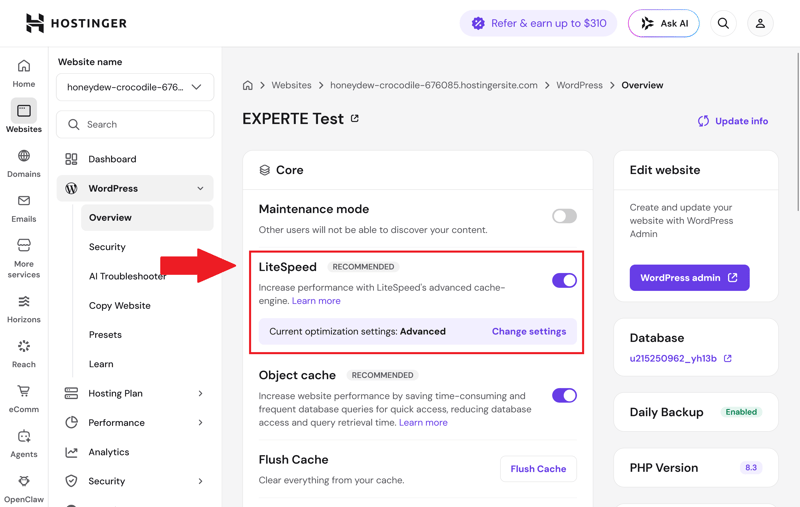Click into the sidebar Search field

(135, 124)
